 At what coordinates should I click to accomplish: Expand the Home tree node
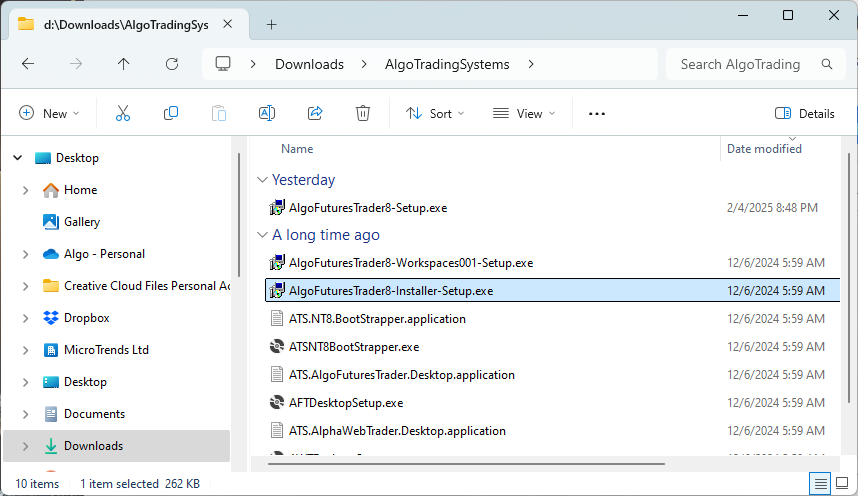[x=25, y=190]
